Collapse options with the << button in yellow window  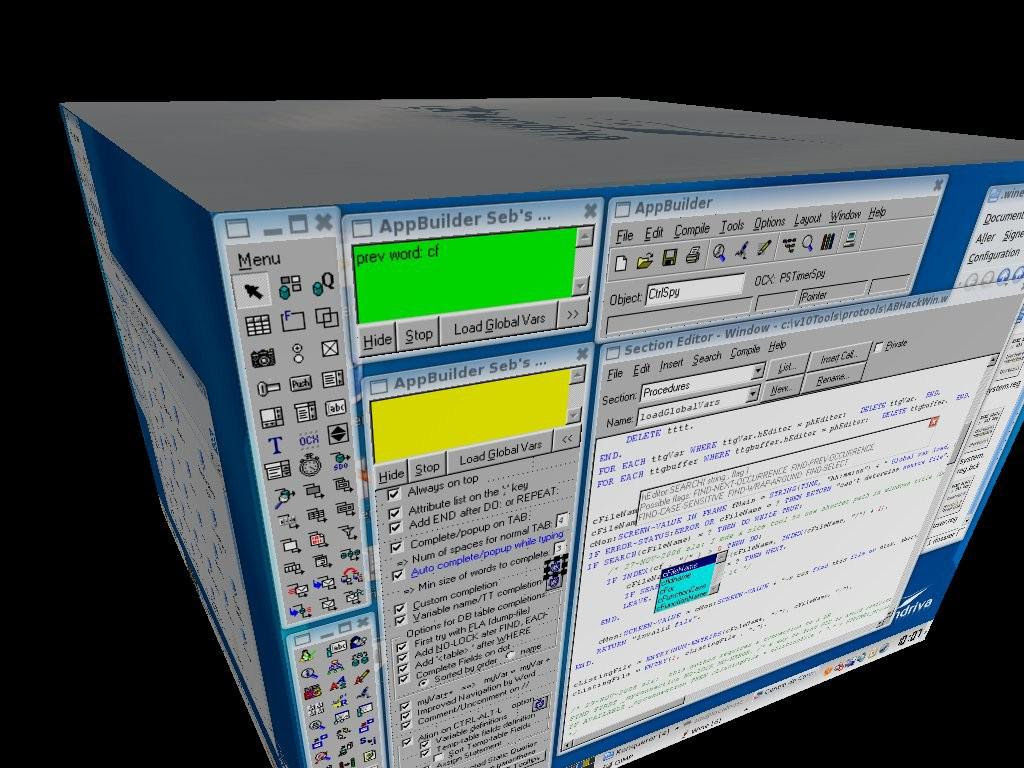pos(566,439)
